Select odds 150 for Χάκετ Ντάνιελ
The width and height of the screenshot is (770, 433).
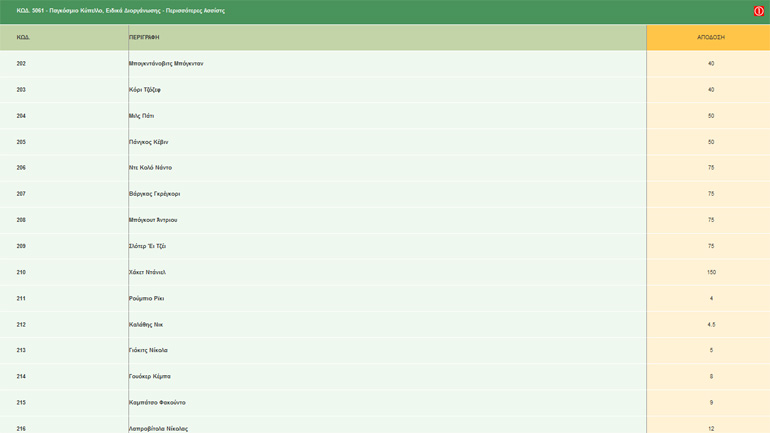point(710,272)
